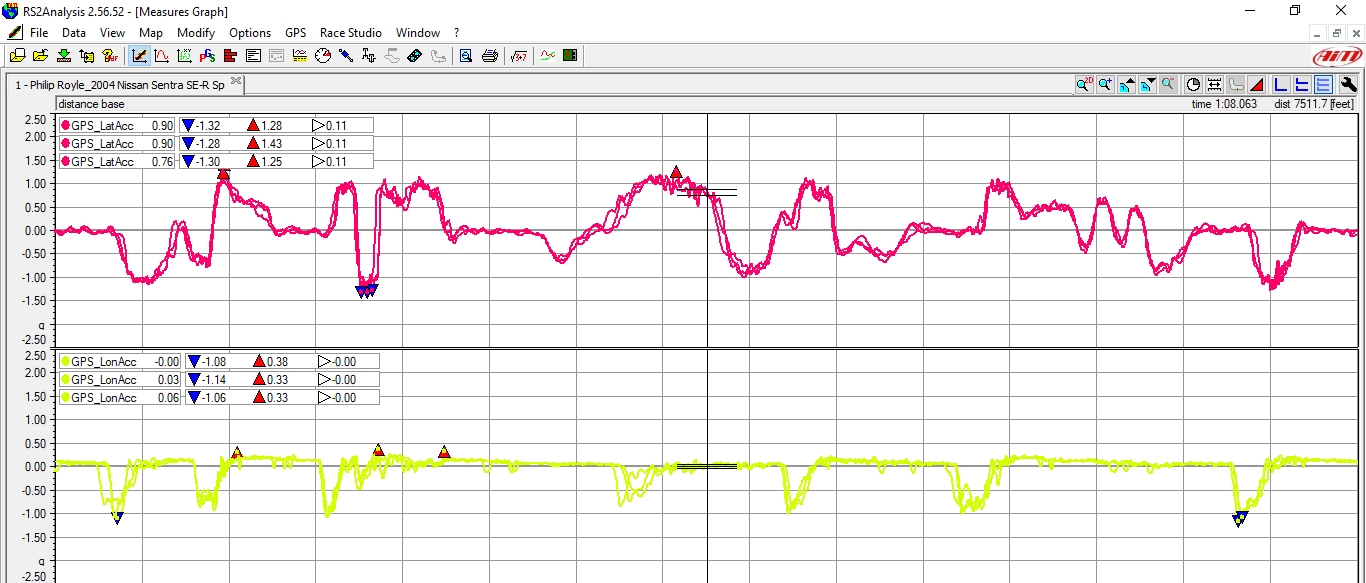The image size is (1366, 583).
Task: Click pink swatch of GPS_LatAcc 0.76 row
Action: point(66,161)
